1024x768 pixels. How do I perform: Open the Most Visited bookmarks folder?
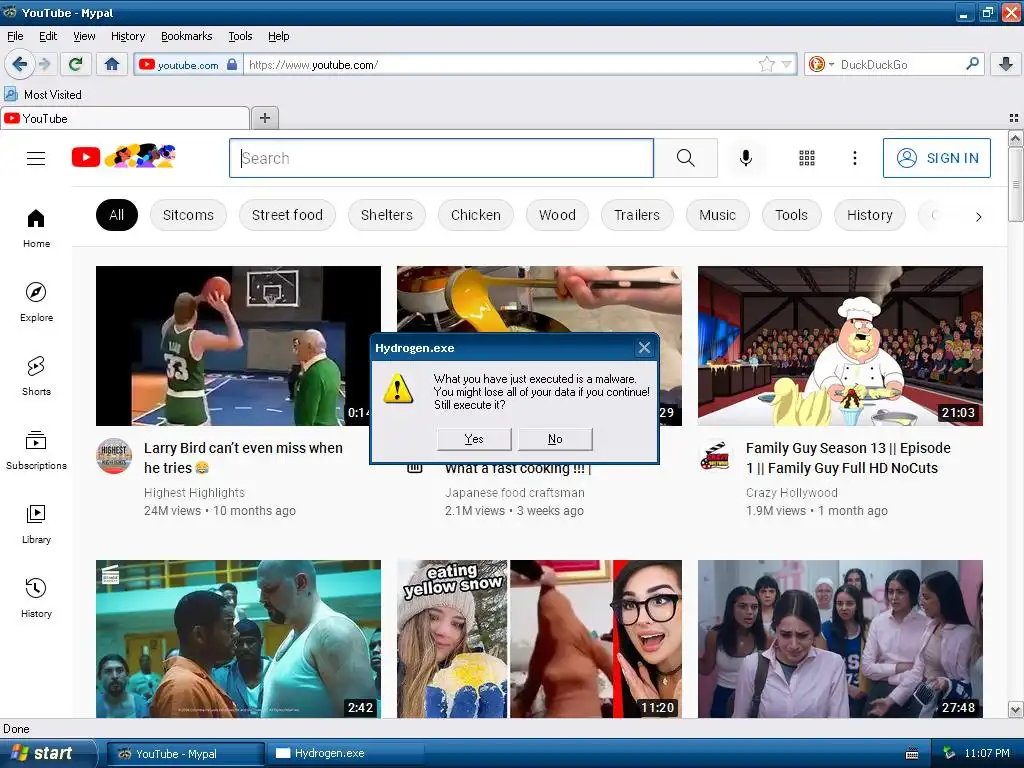point(43,95)
